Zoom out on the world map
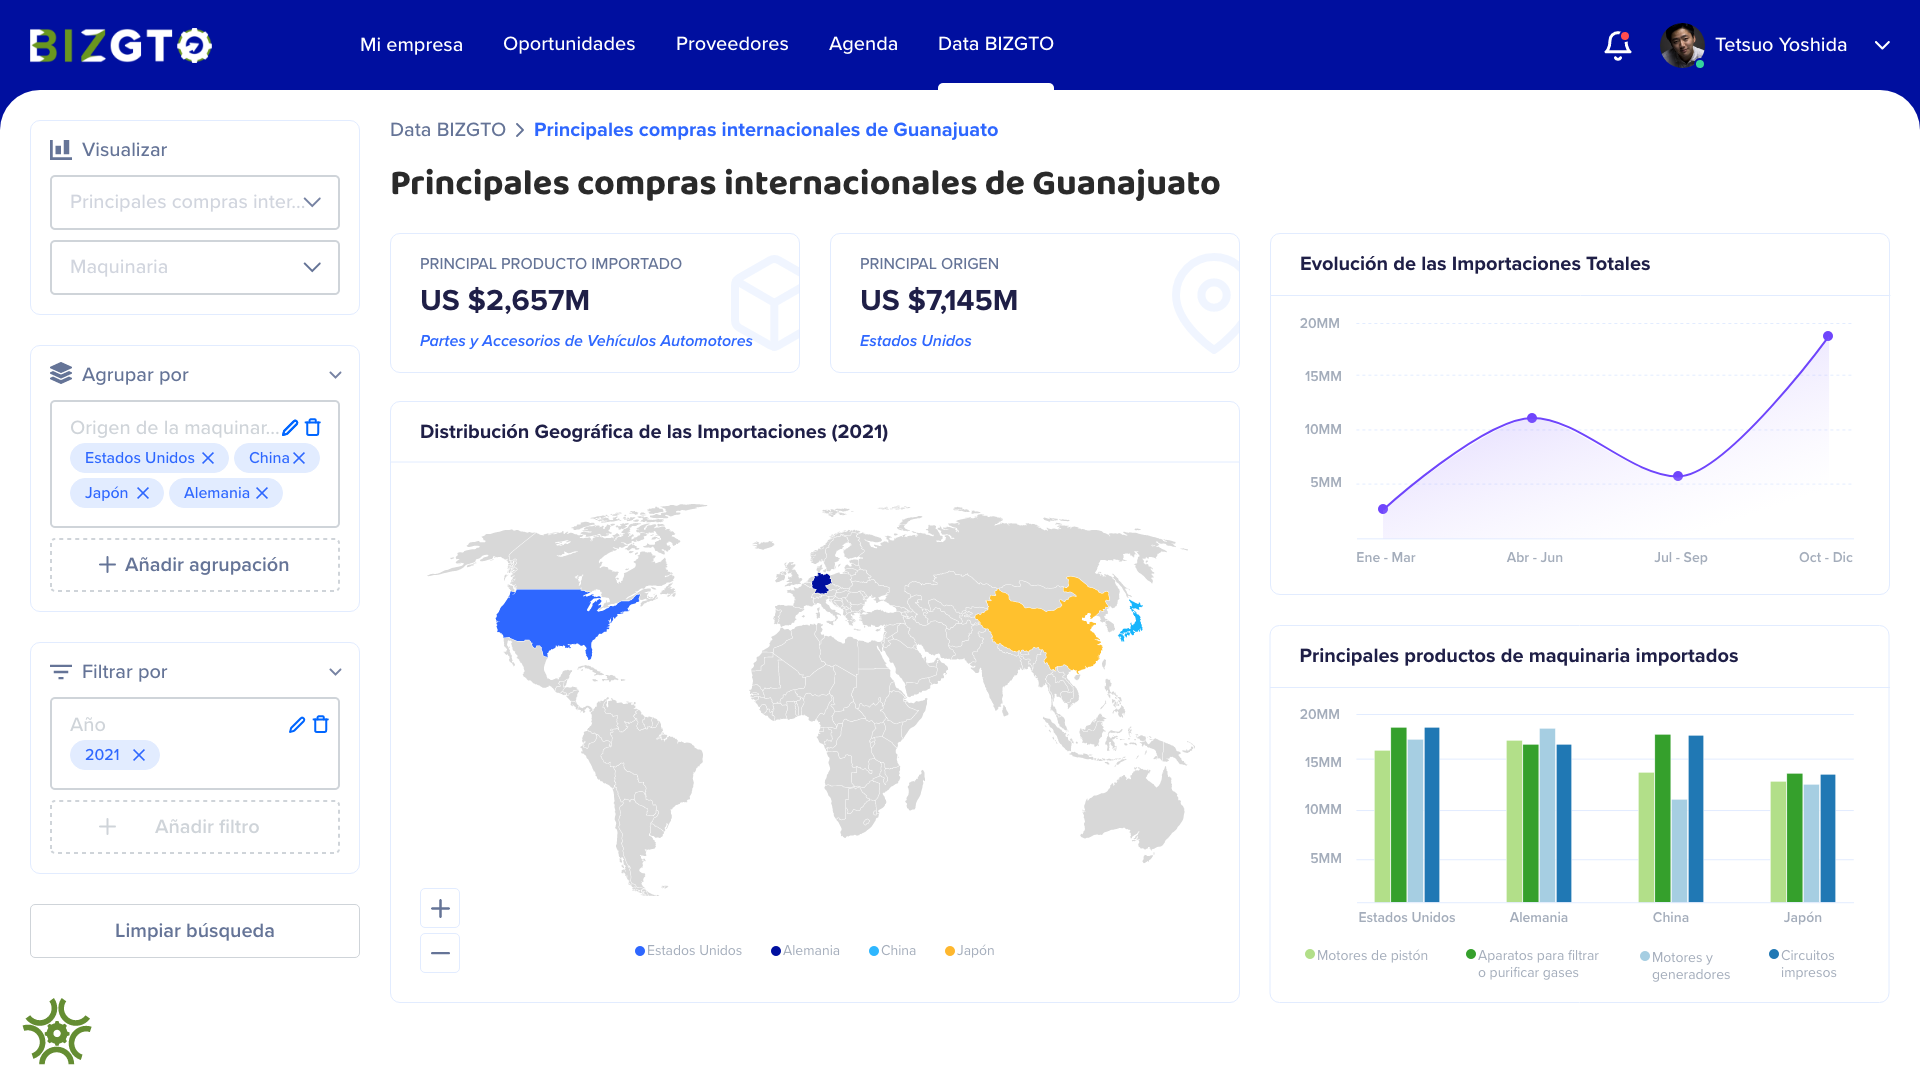Screen dimensions: 1920x1078 coord(439,952)
